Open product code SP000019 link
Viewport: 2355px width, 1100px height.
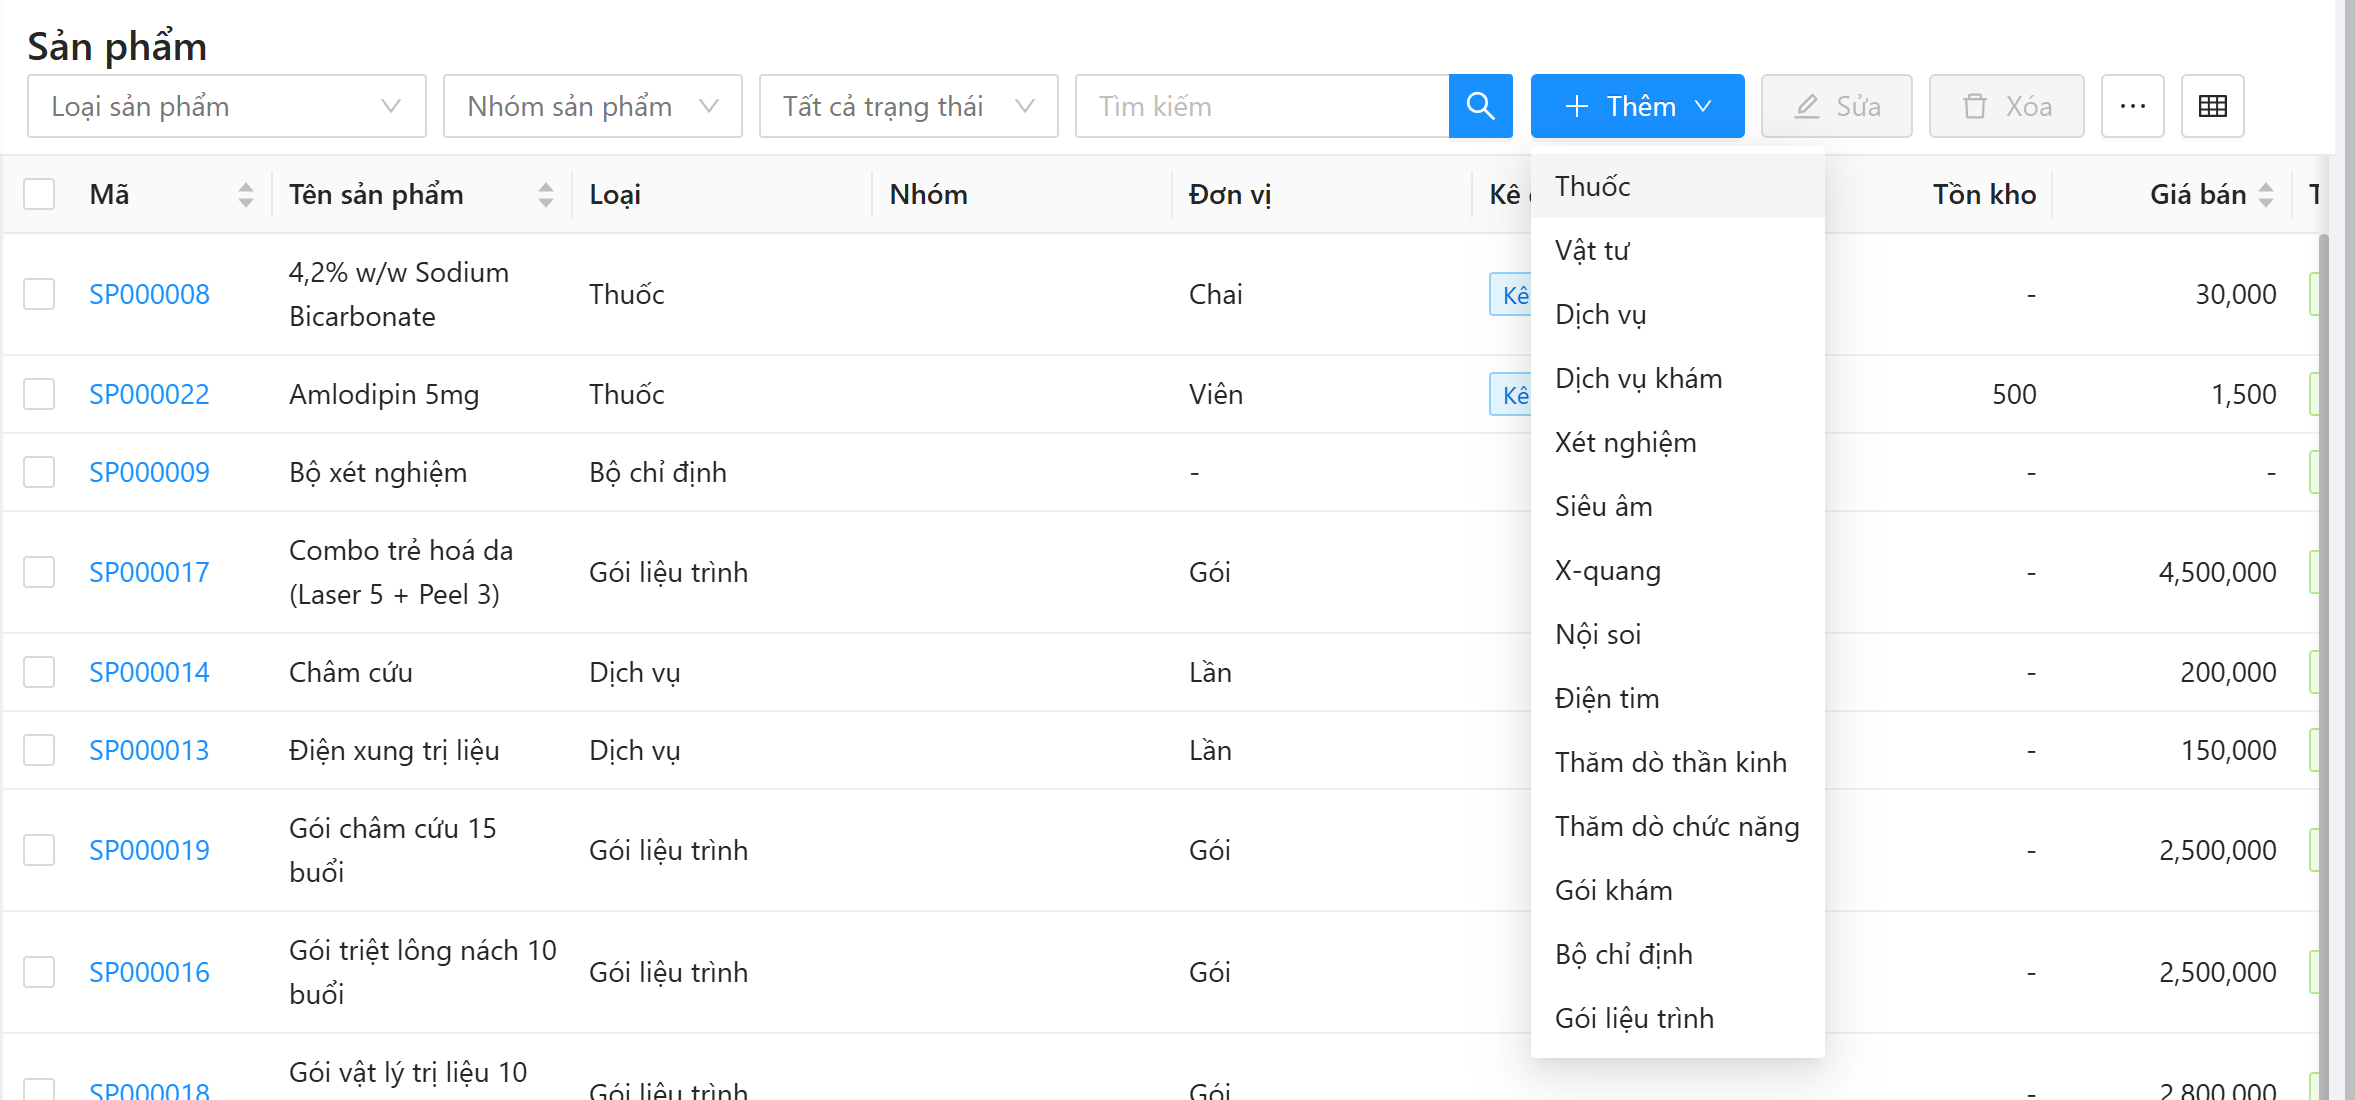coord(149,850)
